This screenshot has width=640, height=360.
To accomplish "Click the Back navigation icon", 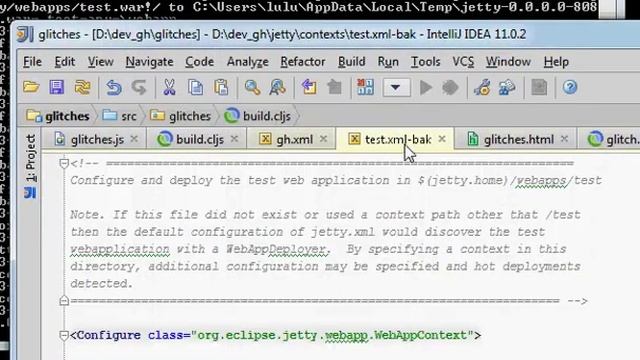I will tap(309, 87).
